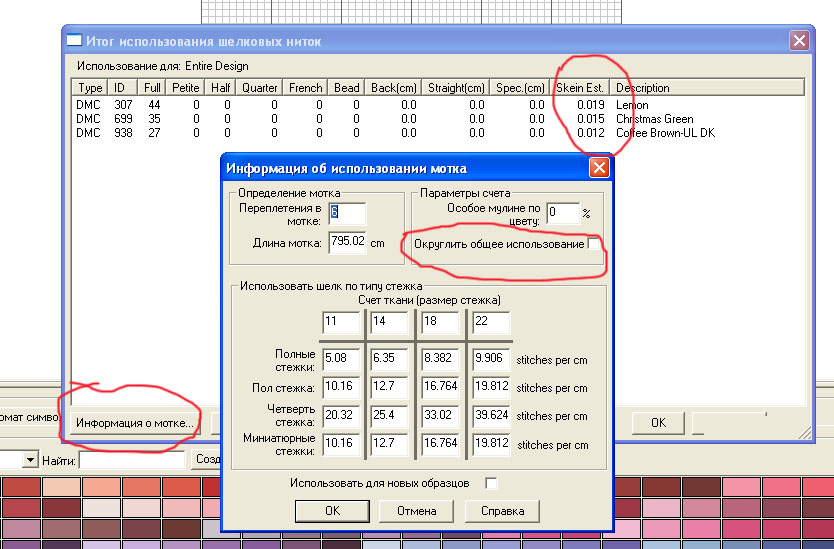Open the dropdown arrow left of Найти

coord(30,460)
